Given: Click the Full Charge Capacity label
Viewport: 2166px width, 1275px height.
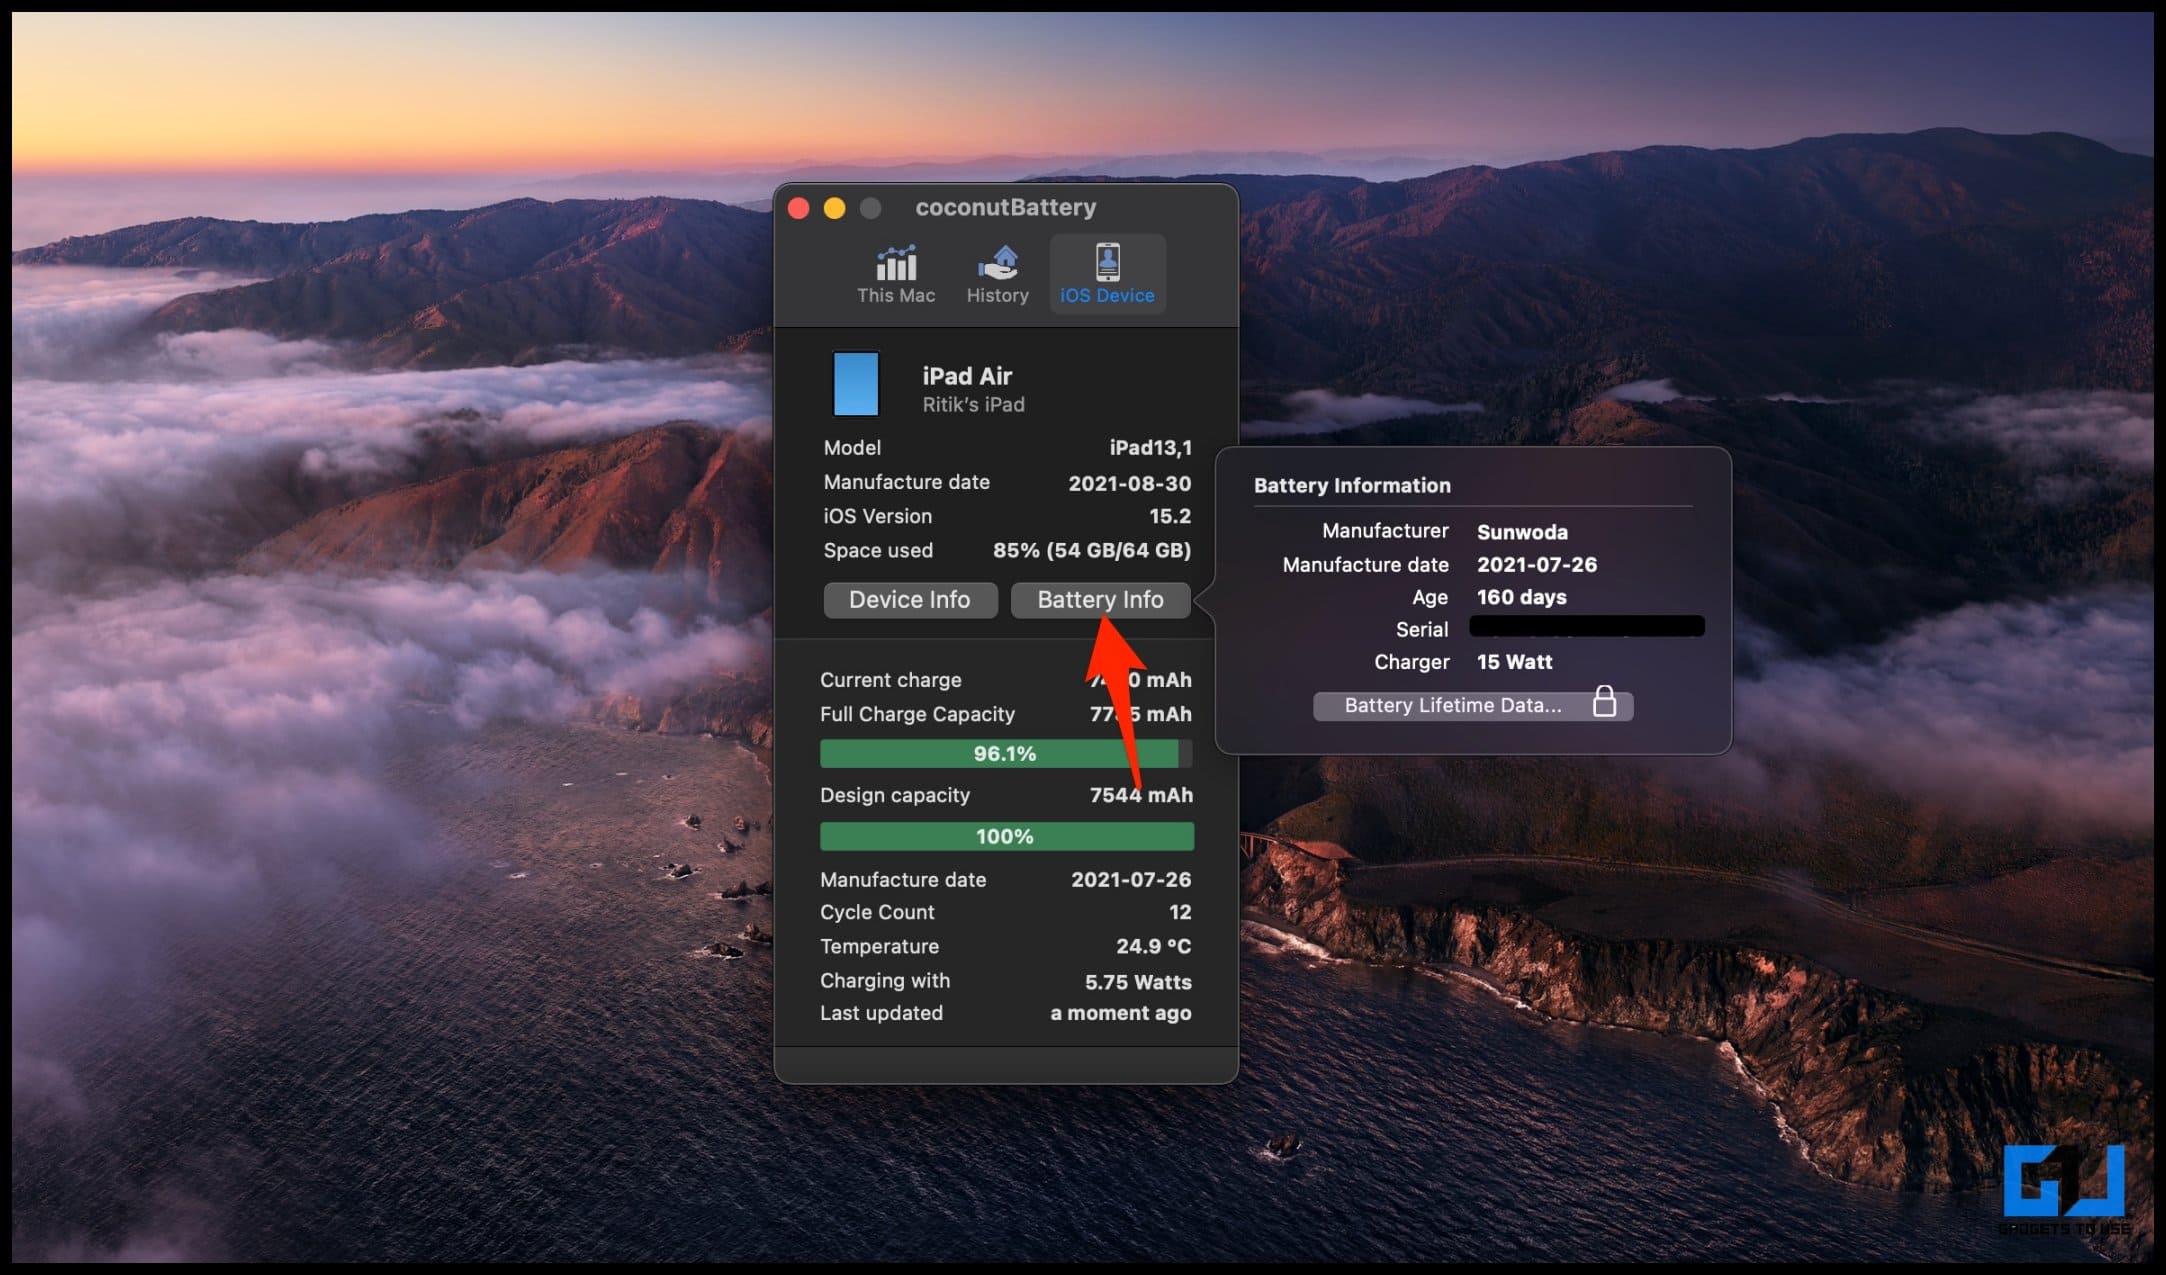Looking at the screenshot, I should [x=917, y=714].
